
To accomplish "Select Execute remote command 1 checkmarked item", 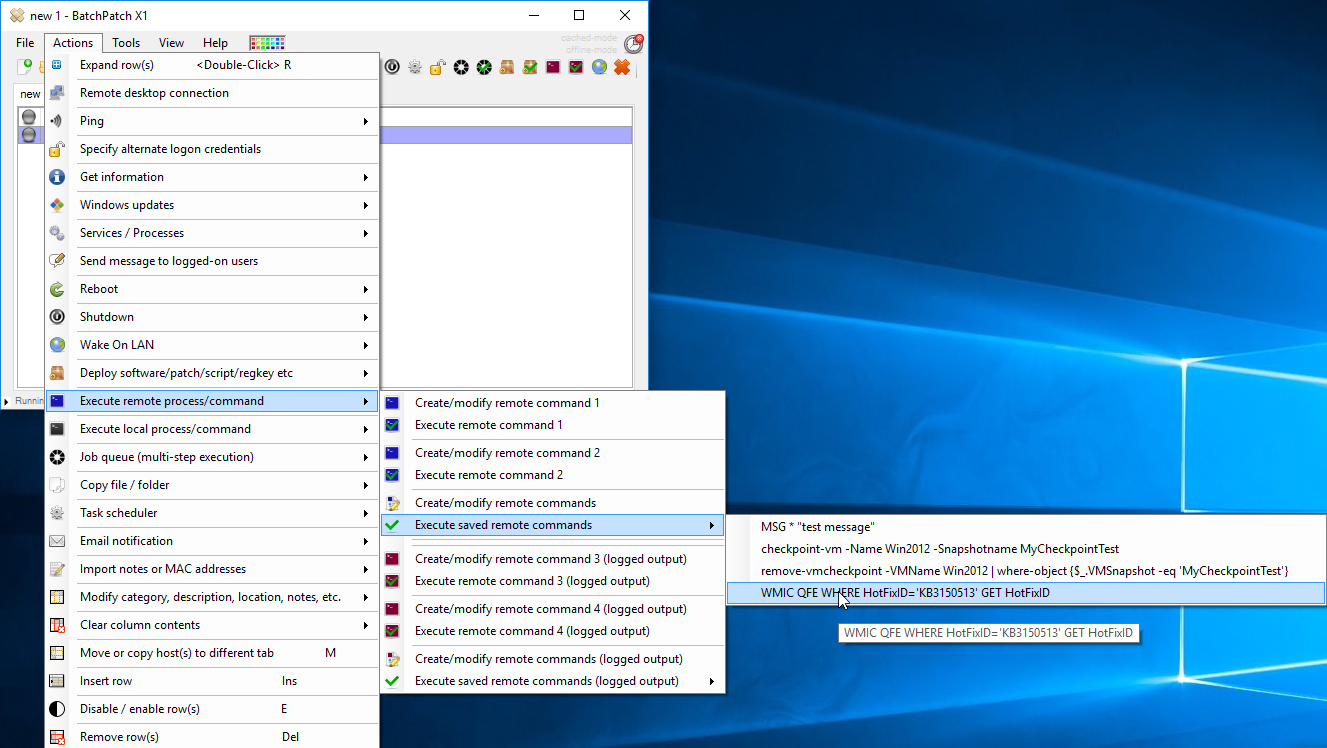I will point(488,425).
